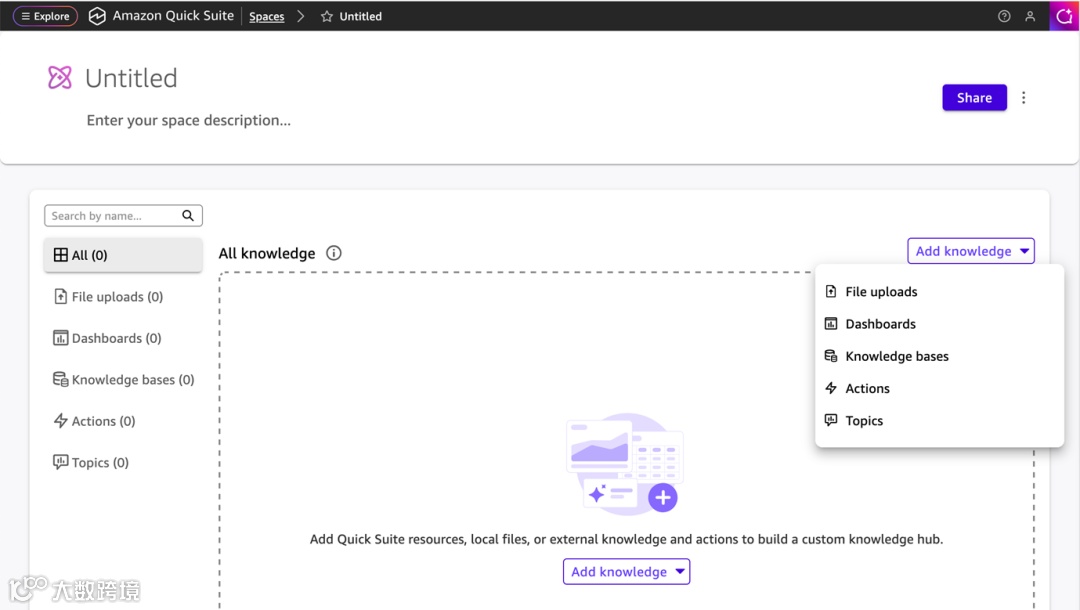This screenshot has width=1080, height=610.
Task: Open help question mark icon
Action: [1004, 16]
